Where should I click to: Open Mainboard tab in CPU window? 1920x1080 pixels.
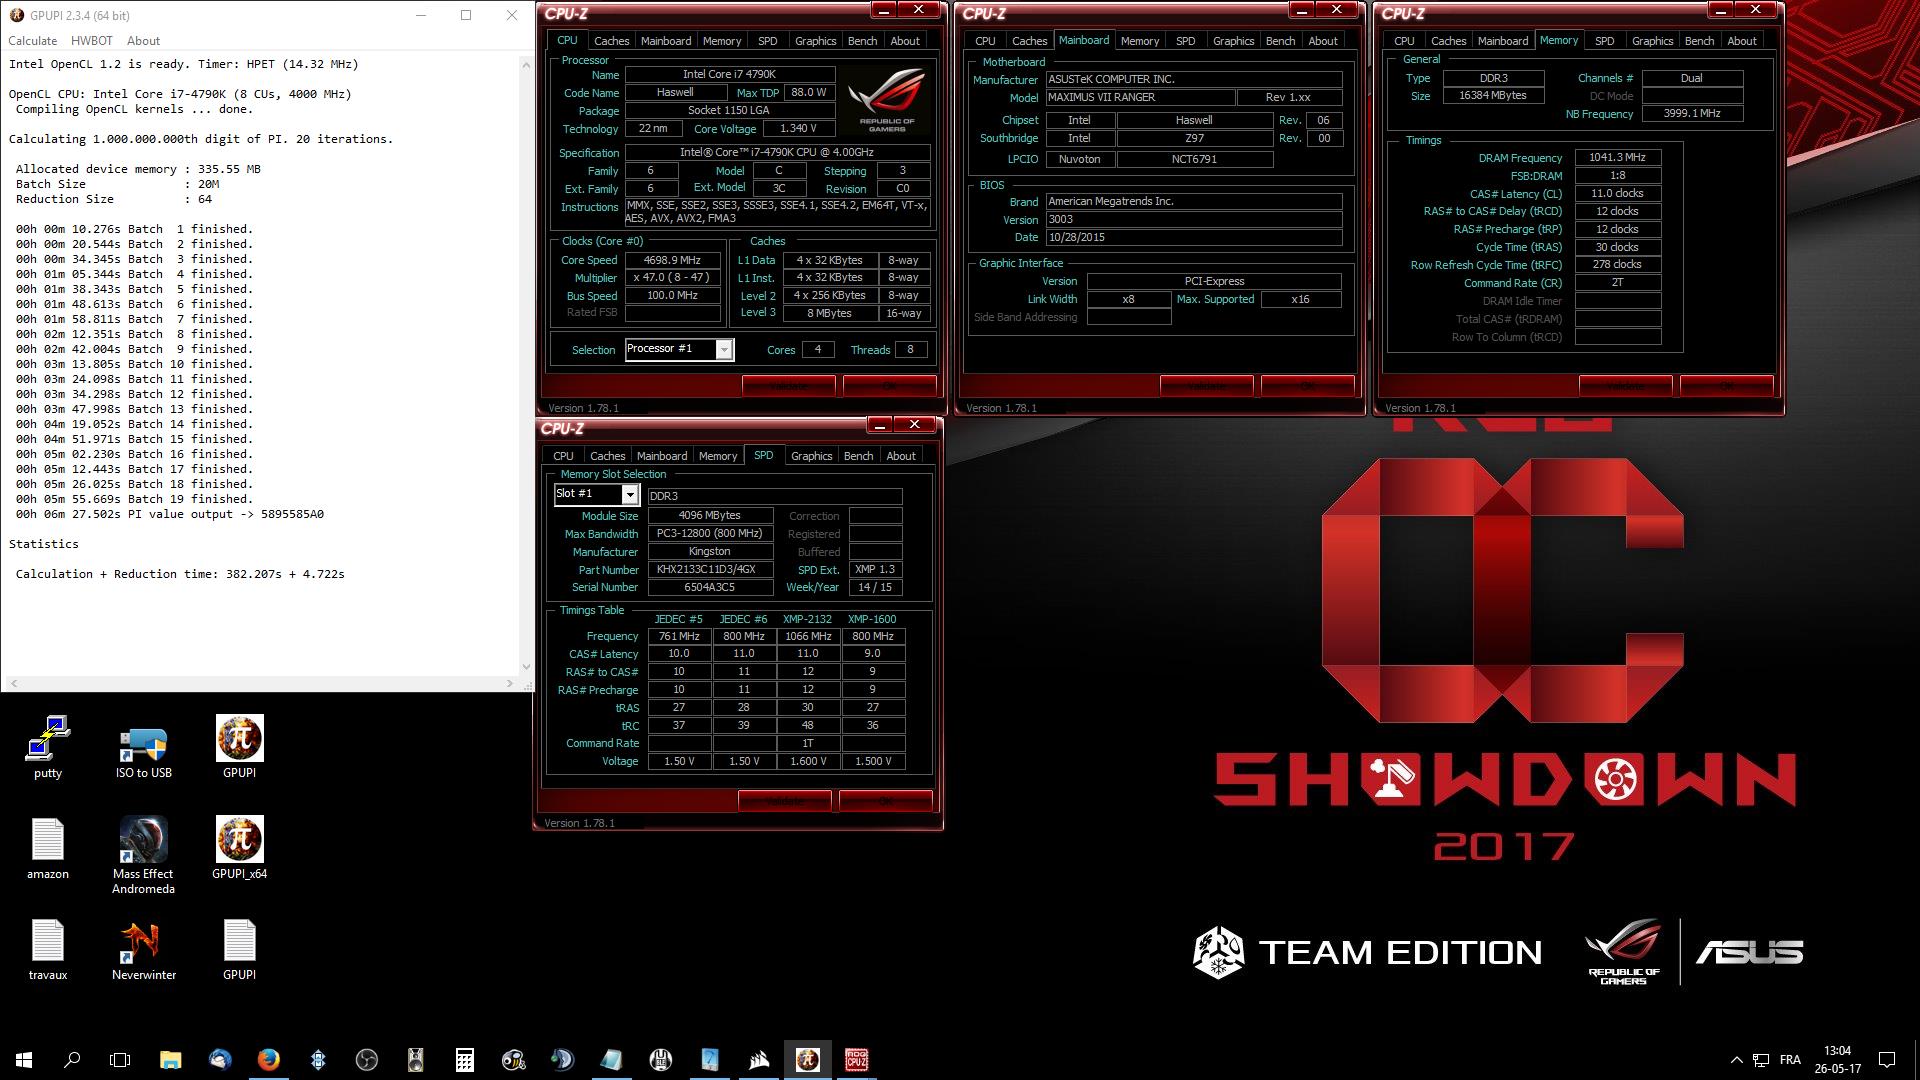pyautogui.click(x=666, y=41)
